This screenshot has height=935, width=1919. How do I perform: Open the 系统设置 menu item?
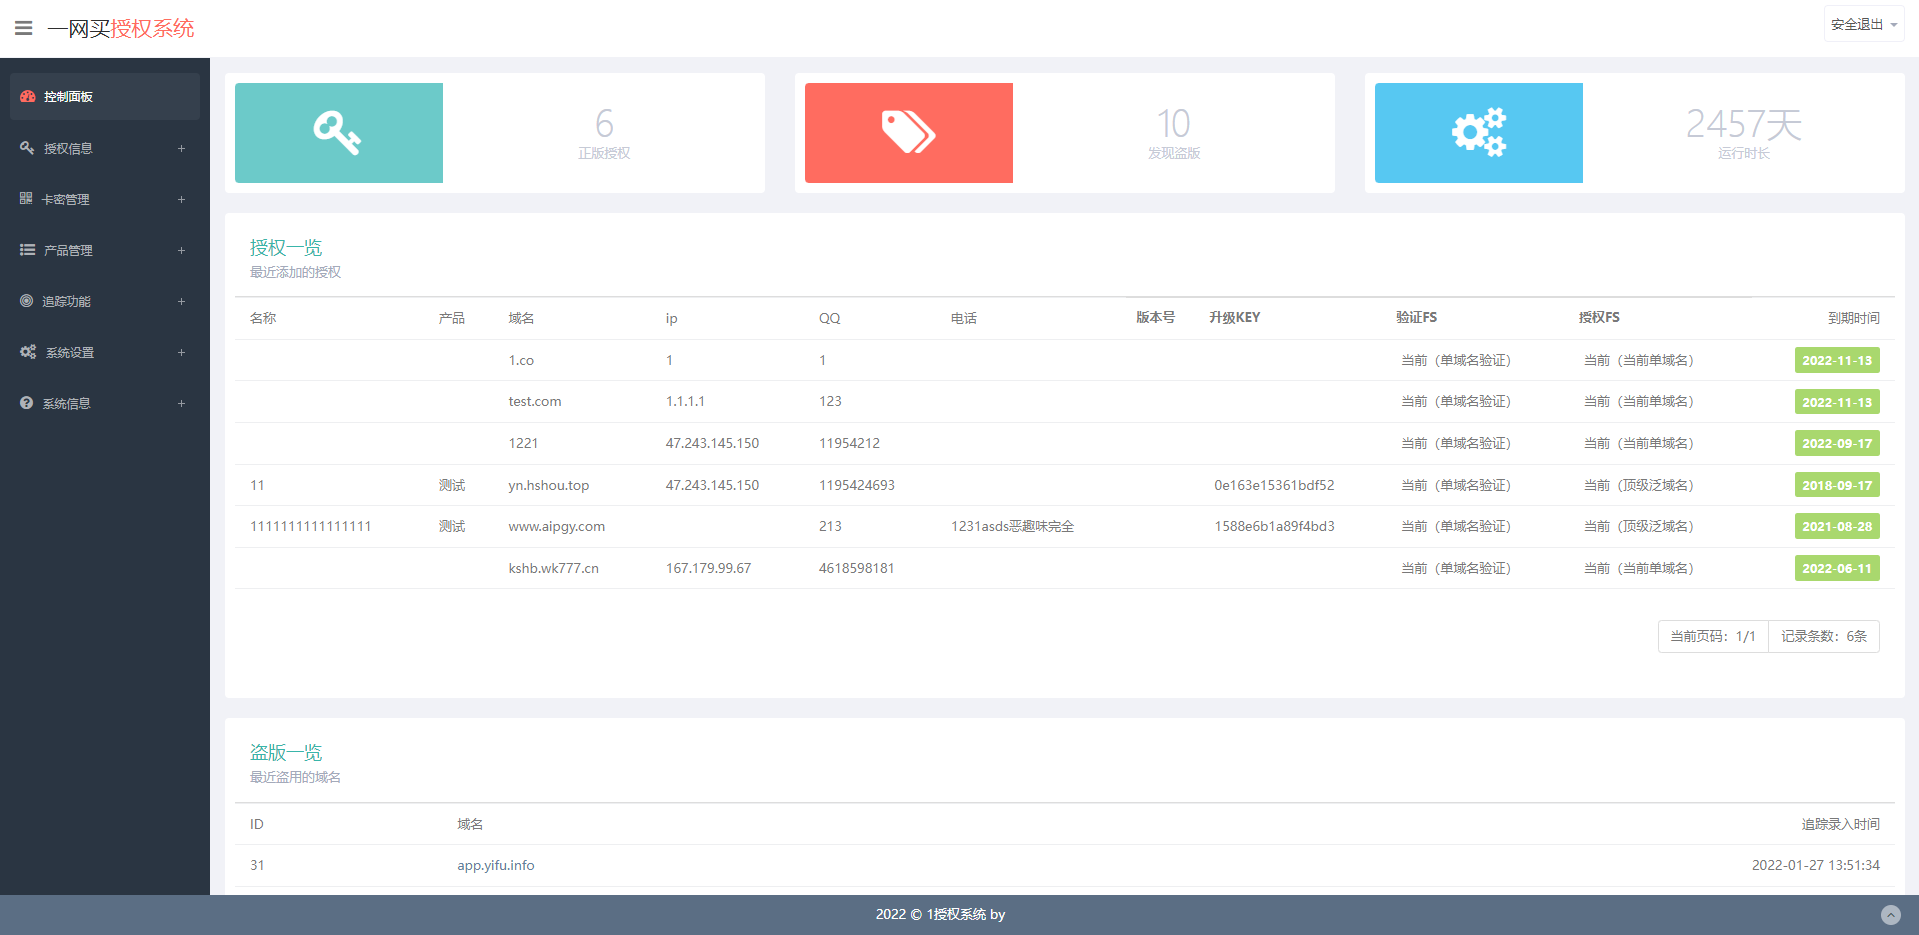(105, 352)
